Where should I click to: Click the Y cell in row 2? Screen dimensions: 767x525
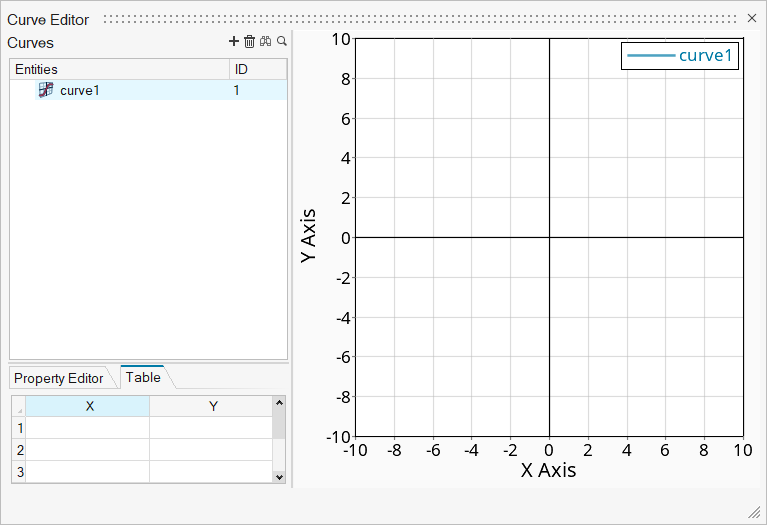click(x=212, y=450)
